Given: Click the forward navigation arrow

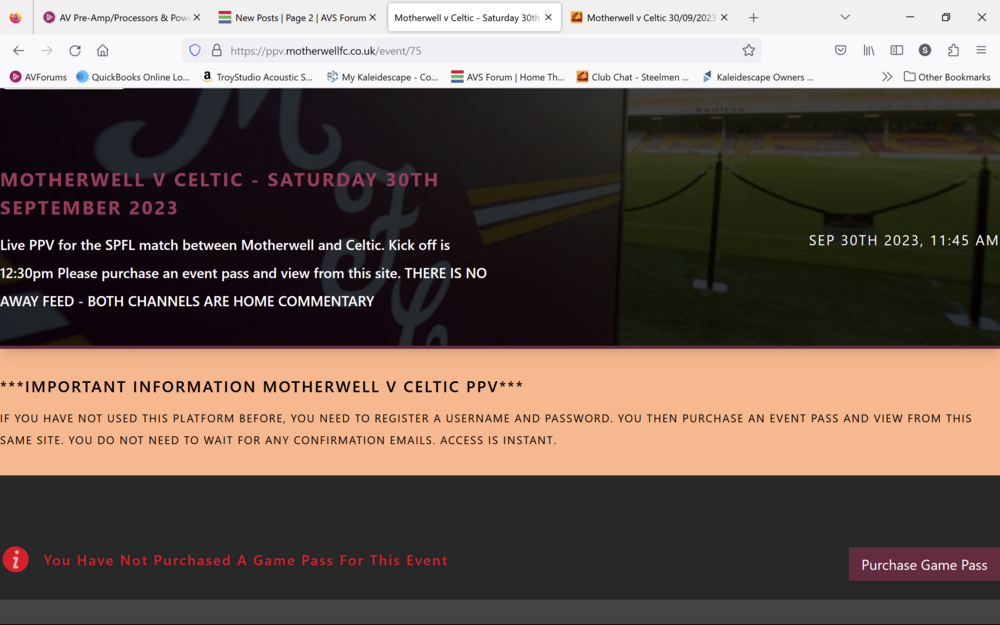Looking at the screenshot, I should 47,50.
